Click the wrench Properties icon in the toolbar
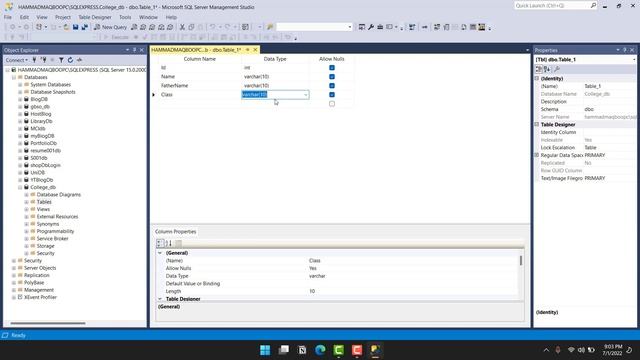640x360 pixels. [x=371, y=27]
